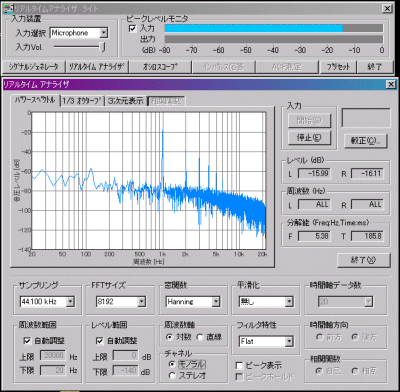Viewport: 400px width, 392px height.
Task: Click the 入力Vol. slider handle
Action: click(103, 47)
